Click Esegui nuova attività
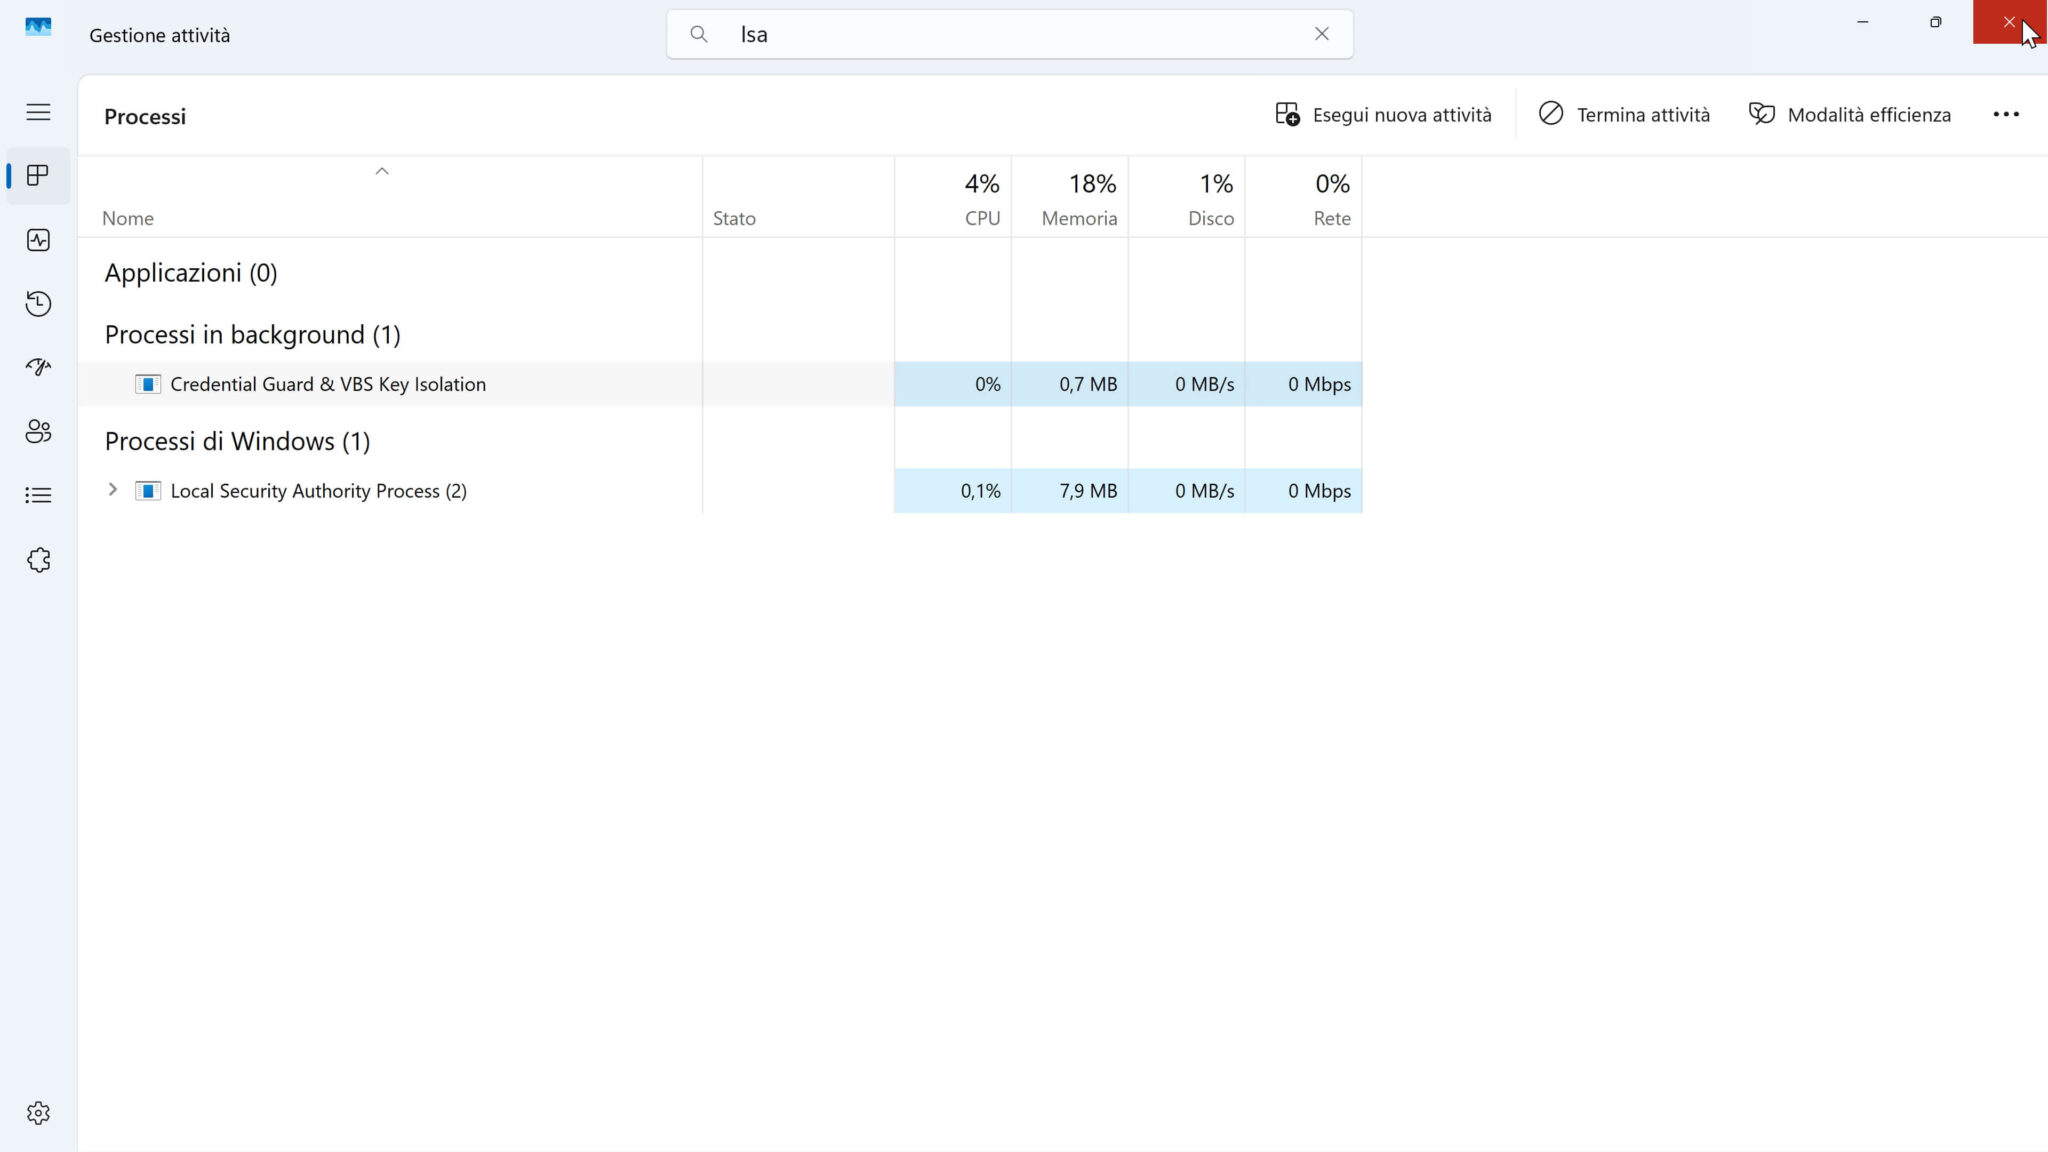 coord(1384,114)
